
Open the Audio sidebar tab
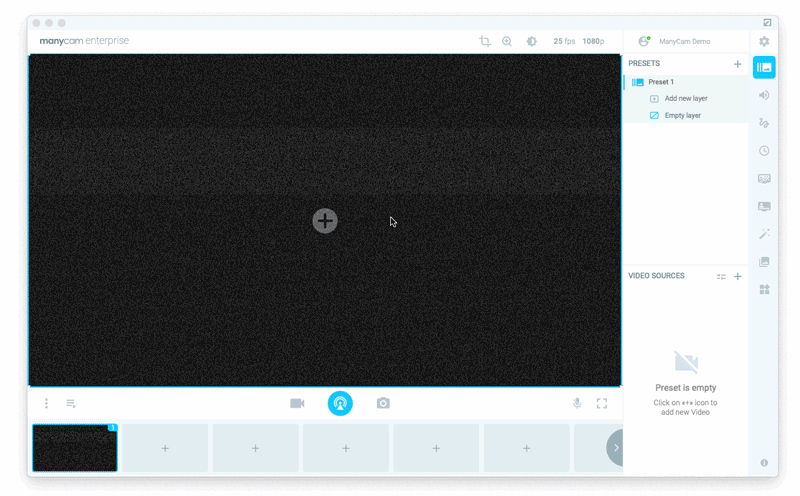[764, 95]
